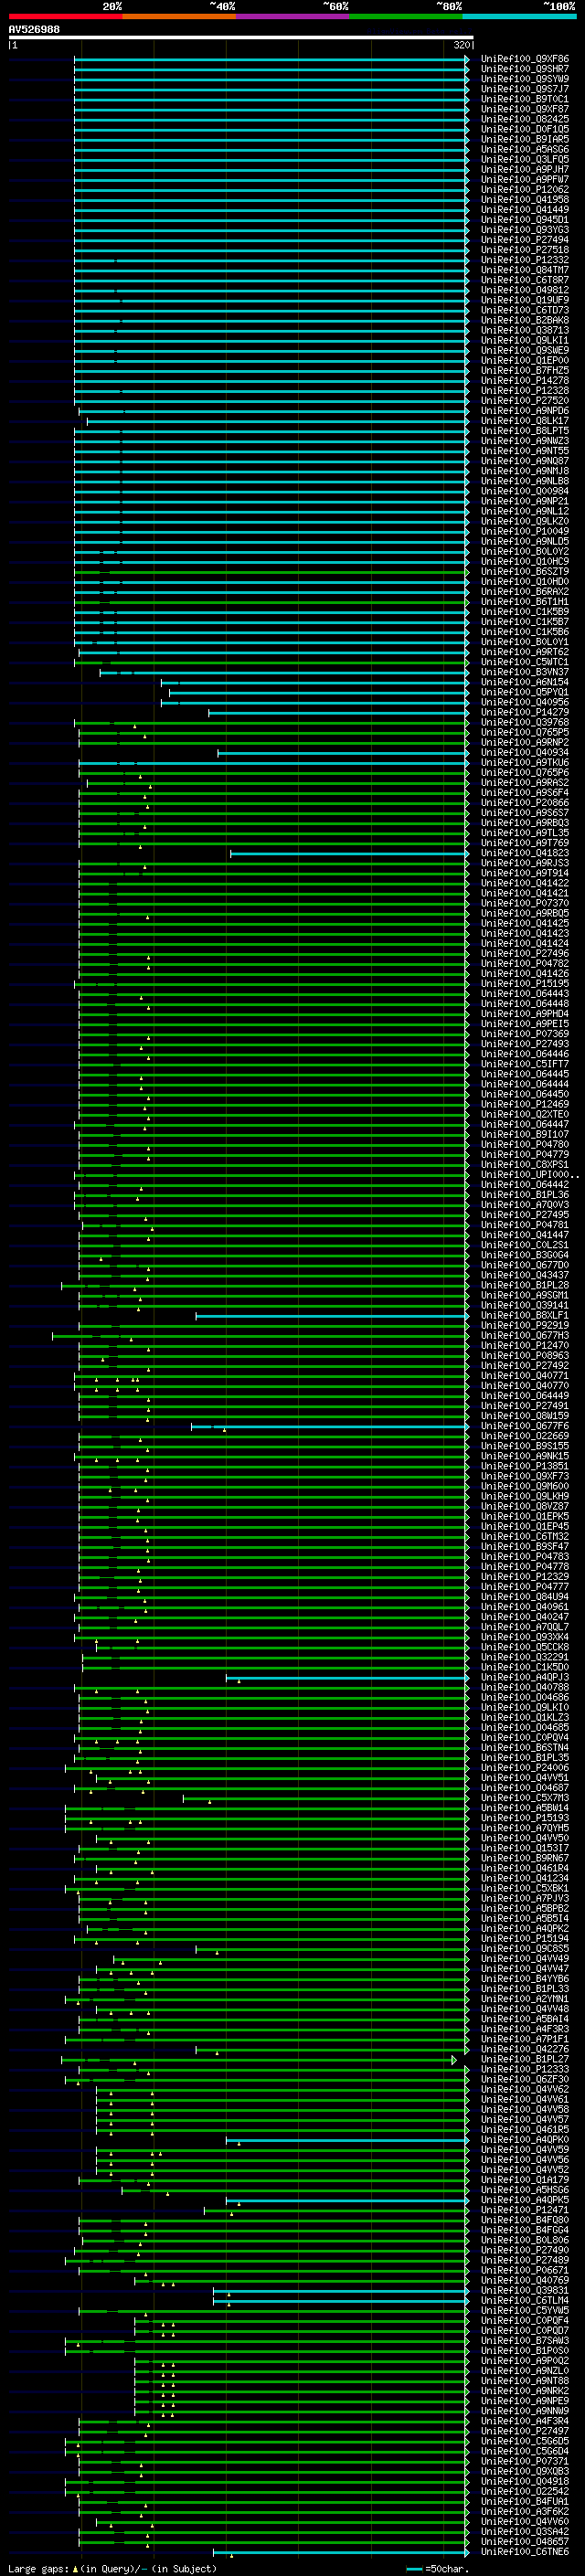Select hit UniRef100_P14279
Viewport: 585px width, 2576px height.
pos(525,712)
